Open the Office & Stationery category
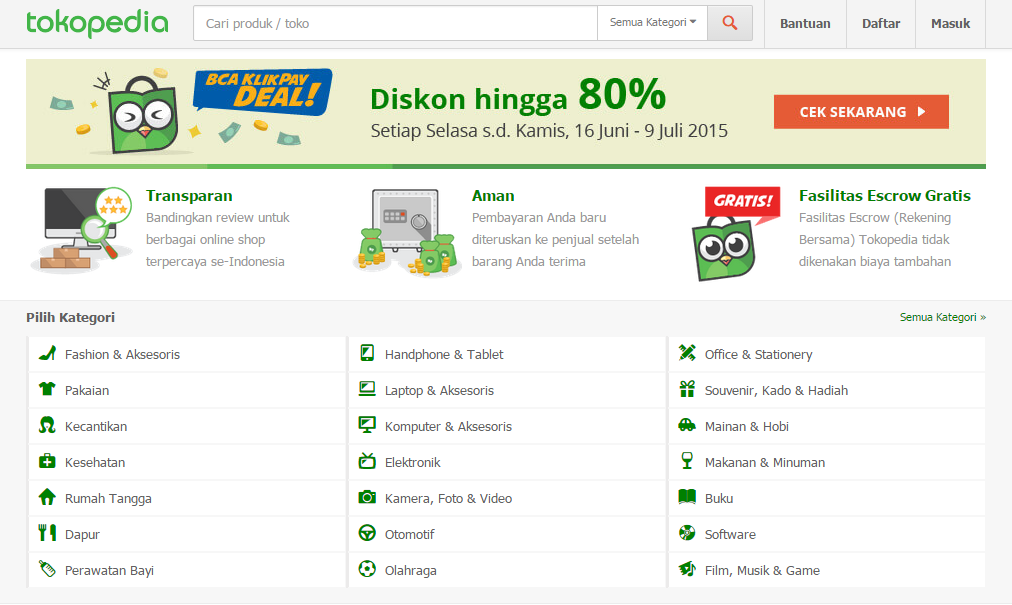 coord(827,354)
